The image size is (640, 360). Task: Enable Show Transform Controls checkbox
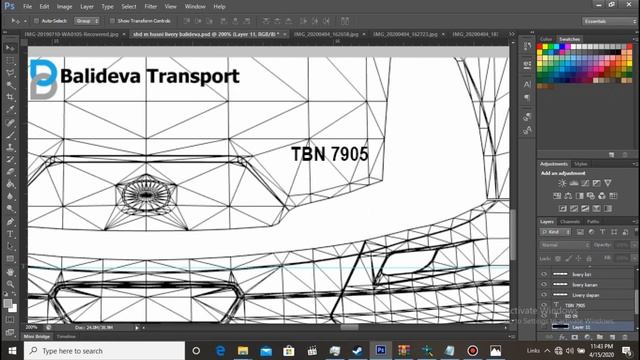point(112,21)
